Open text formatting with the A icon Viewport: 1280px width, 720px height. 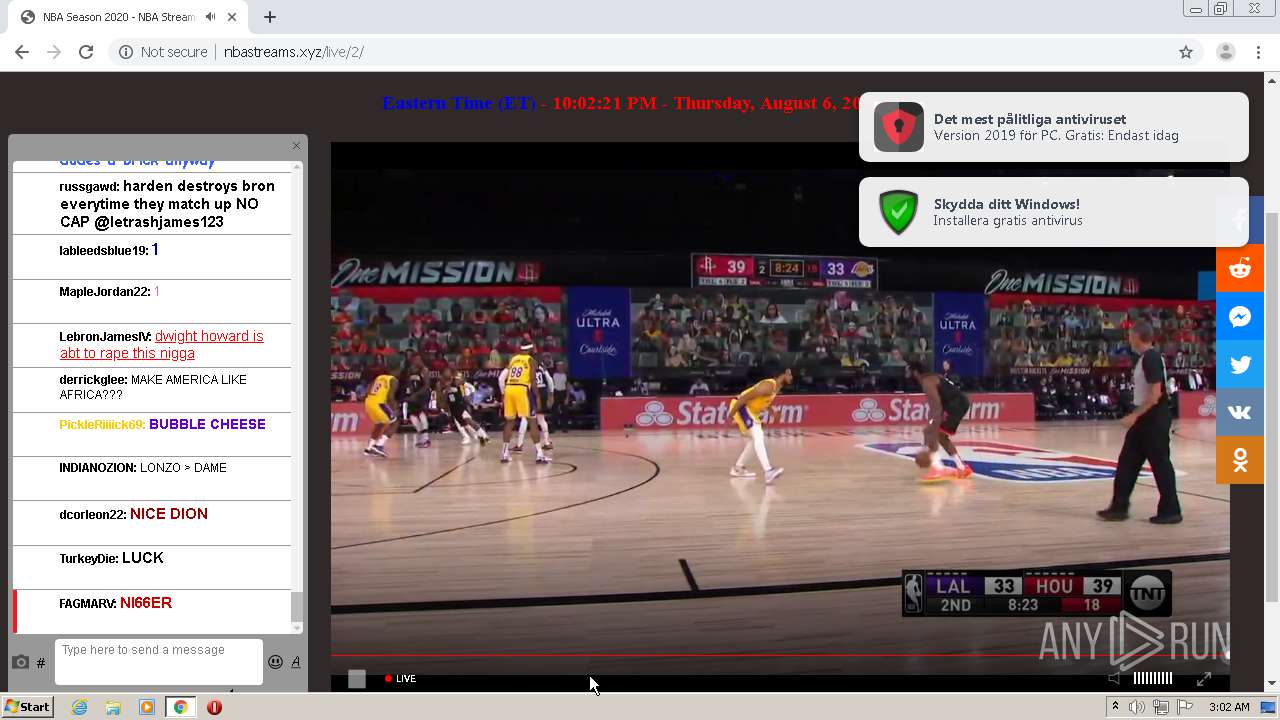[296, 662]
